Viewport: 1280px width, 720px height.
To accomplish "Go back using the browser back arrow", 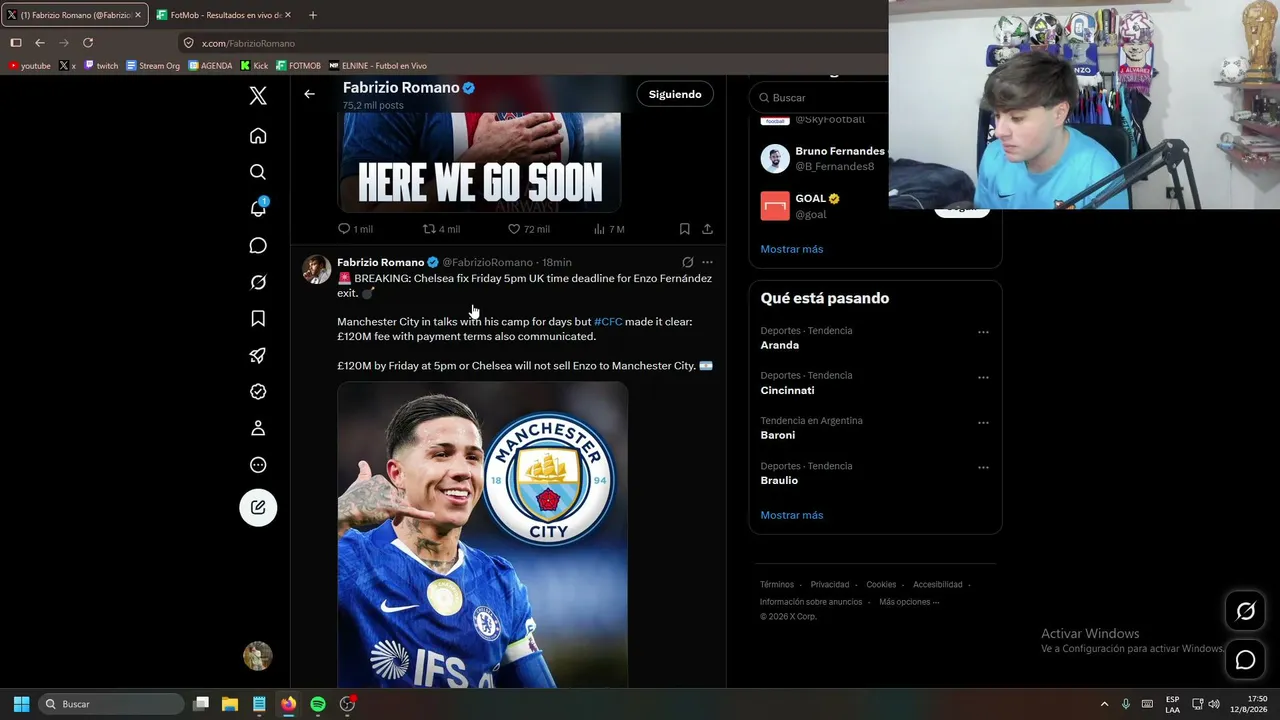I will coord(40,43).
